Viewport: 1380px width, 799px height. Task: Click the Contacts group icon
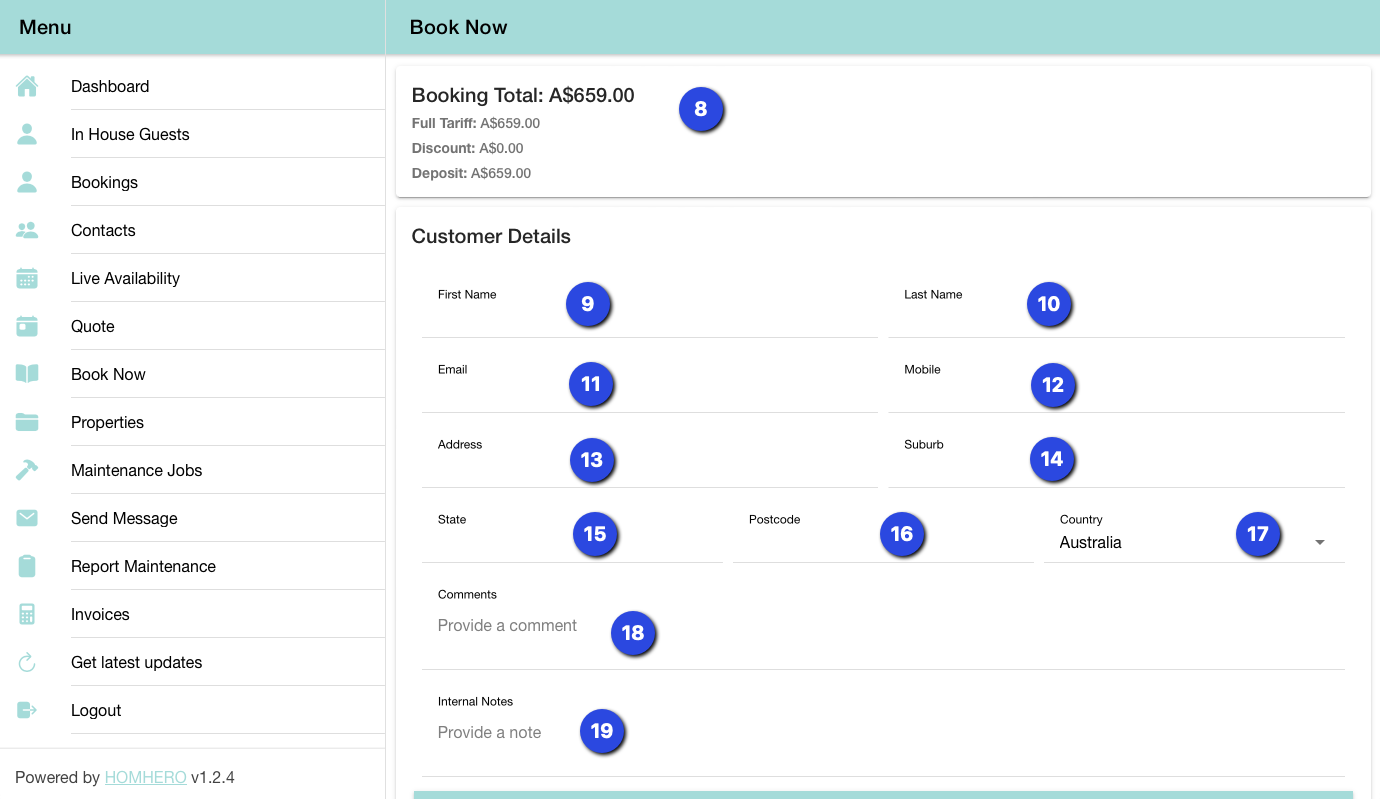pos(27,231)
